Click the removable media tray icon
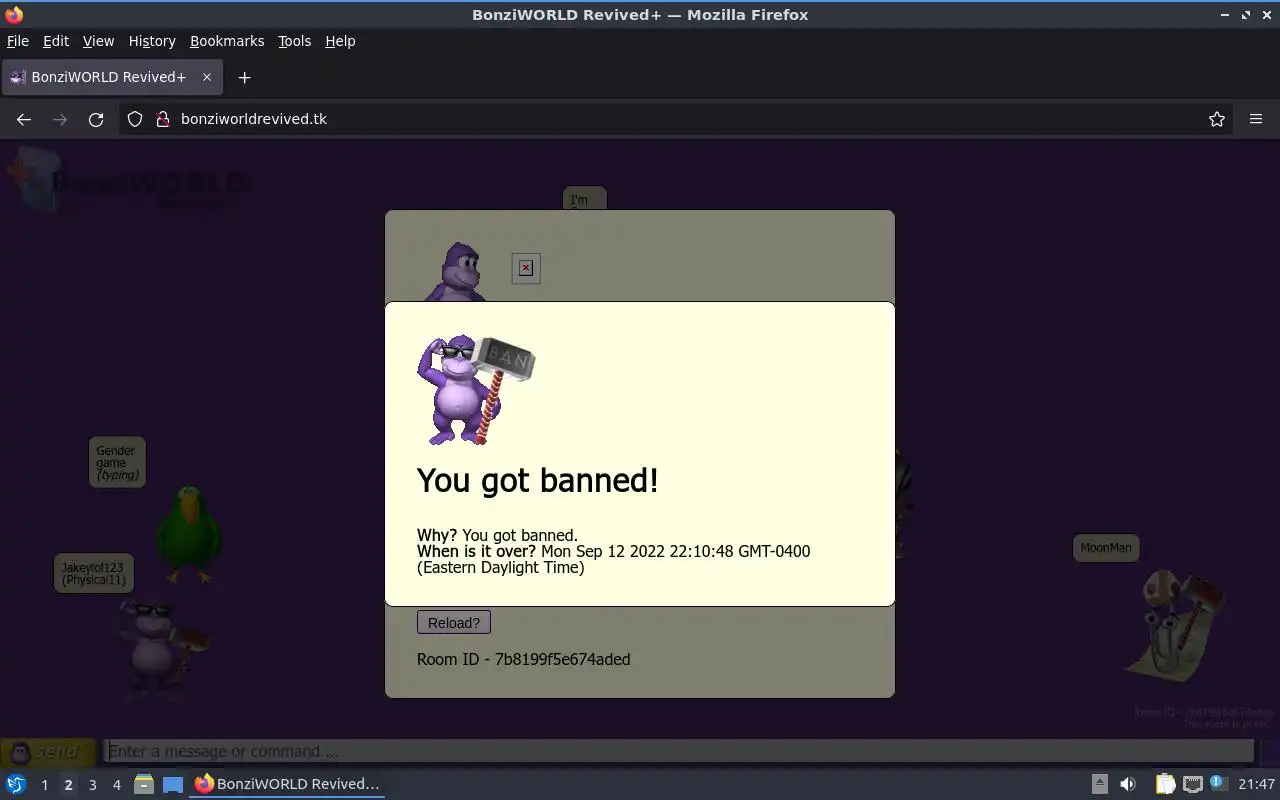Screen dimensions: 1280x800 [x=1099, y=784]
